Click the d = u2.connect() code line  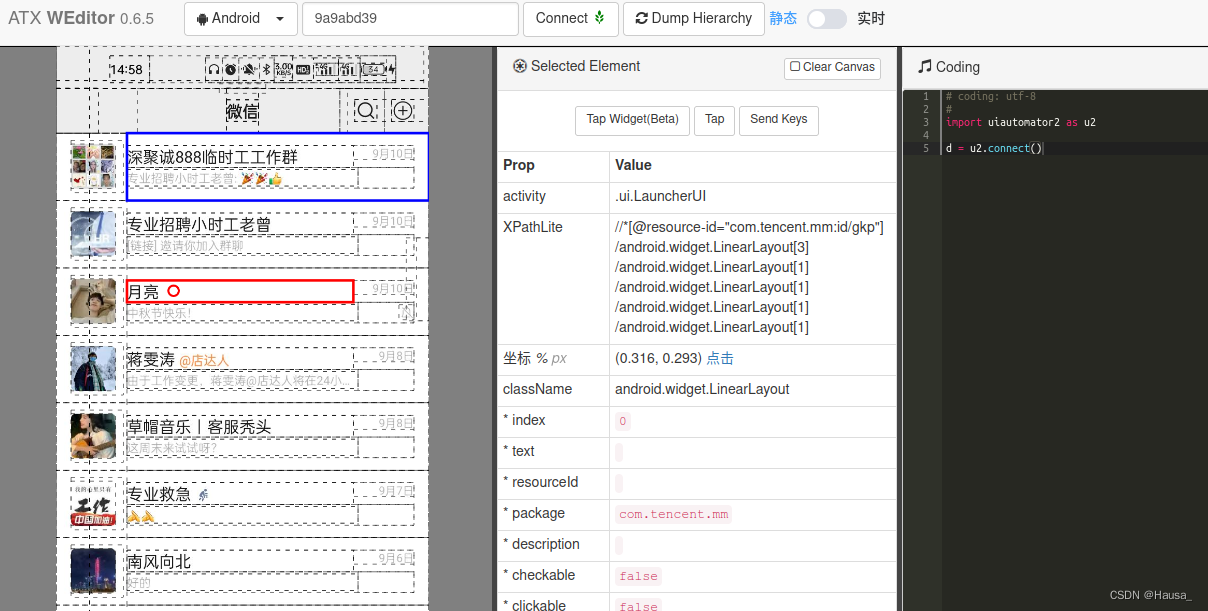point(994,148)
